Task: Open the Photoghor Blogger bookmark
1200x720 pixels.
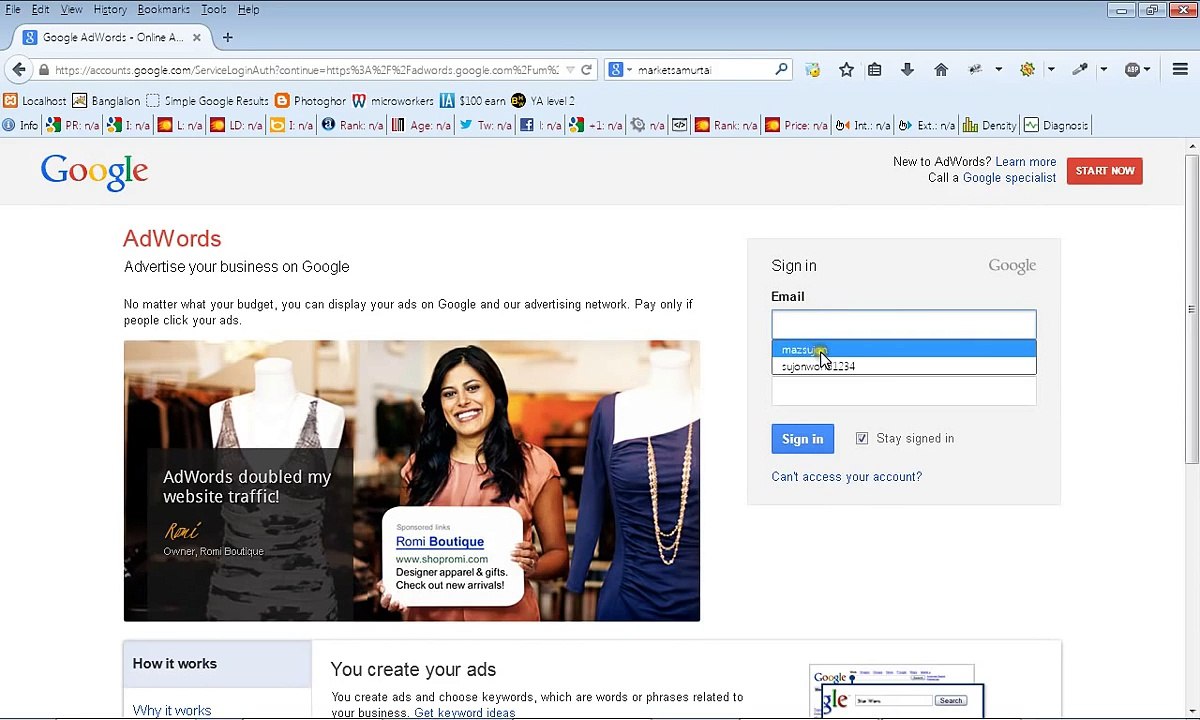Action: (310, 101)
